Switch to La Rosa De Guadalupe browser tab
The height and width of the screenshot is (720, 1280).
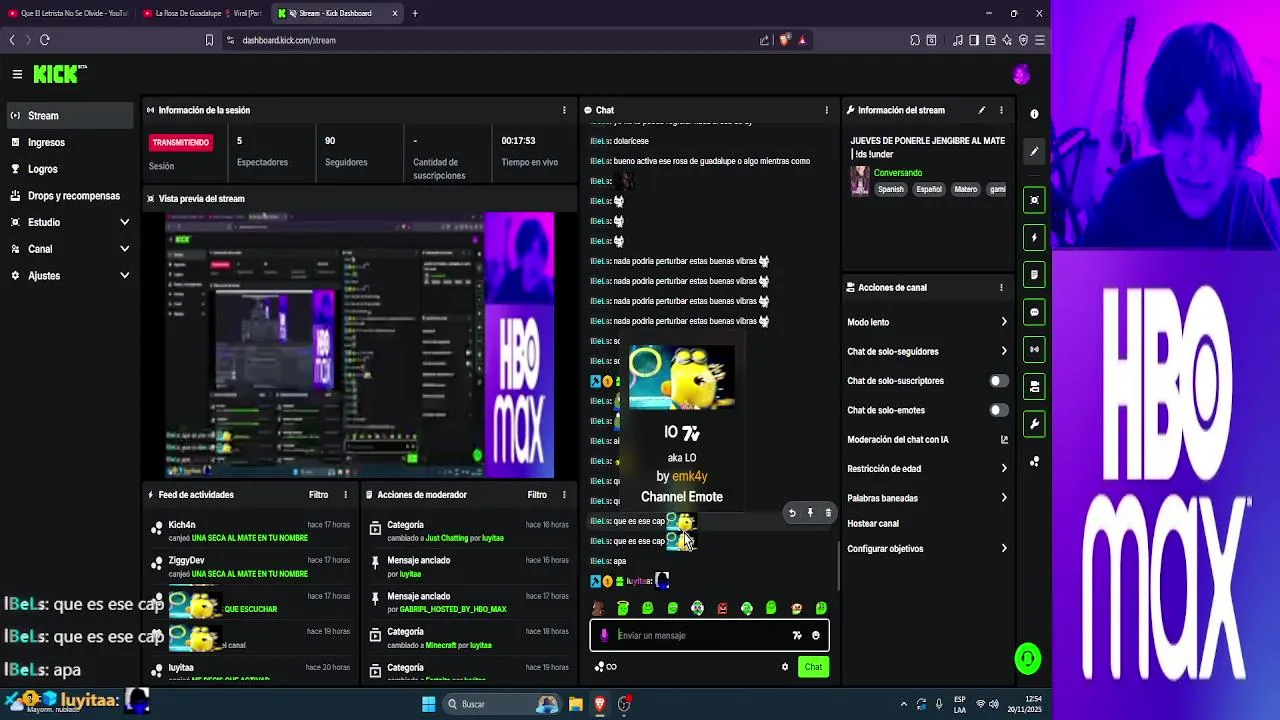[202, 13]
